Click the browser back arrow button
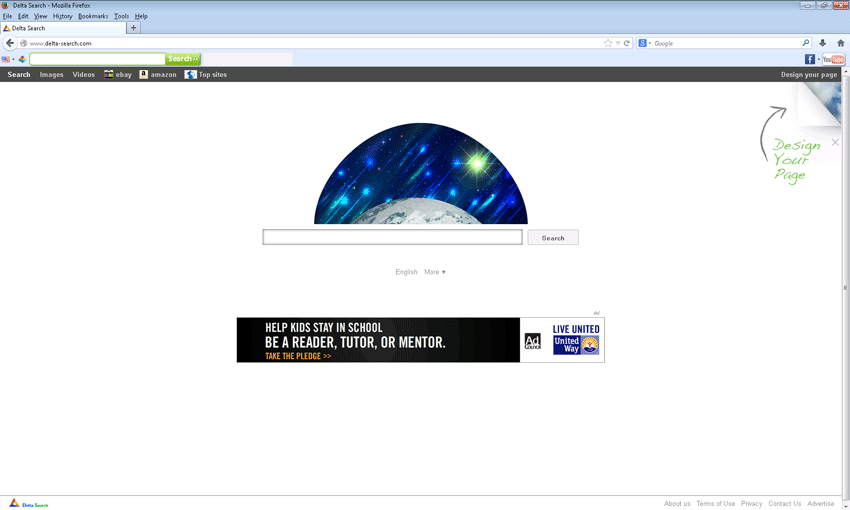Viewport: 850px width, 510px height. pyautogui.click(x=10, y=43)
